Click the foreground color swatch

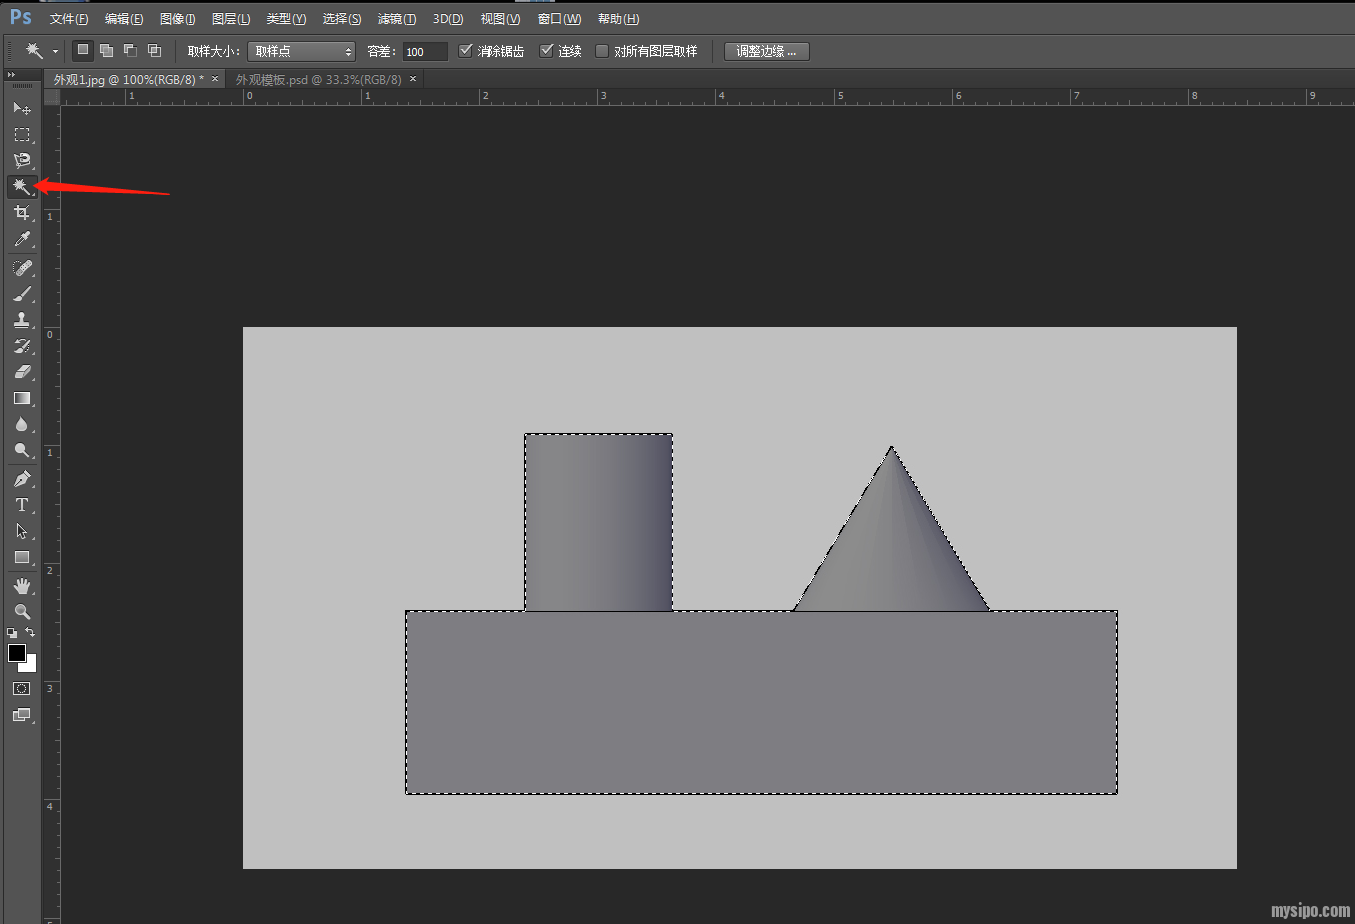click(16, 653)
